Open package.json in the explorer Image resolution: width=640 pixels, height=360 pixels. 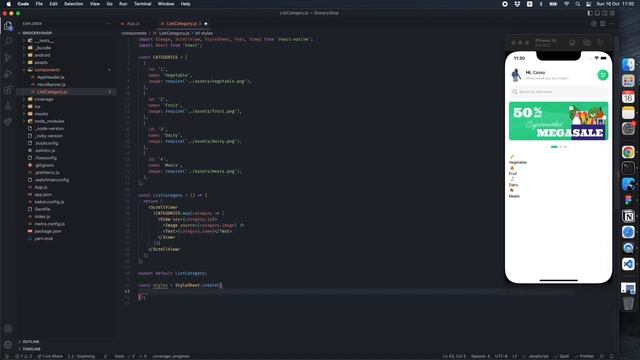tap(48, 231)
